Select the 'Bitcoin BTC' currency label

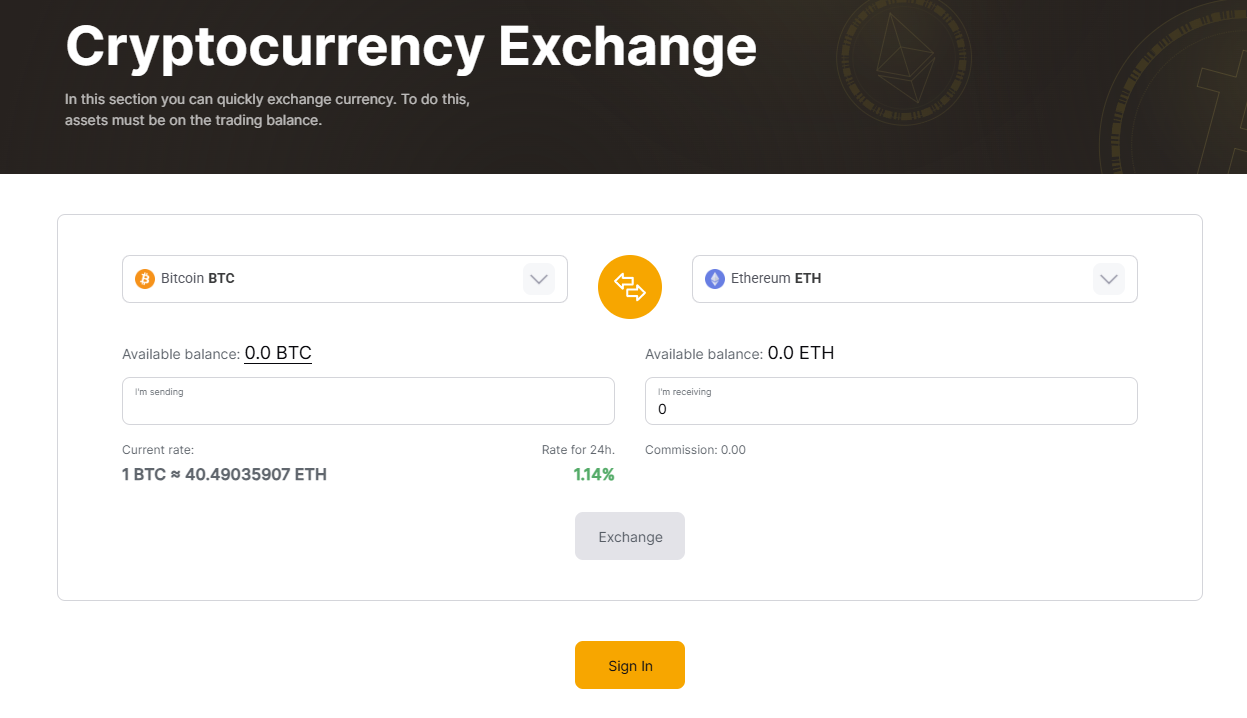(x=198, y=278)
